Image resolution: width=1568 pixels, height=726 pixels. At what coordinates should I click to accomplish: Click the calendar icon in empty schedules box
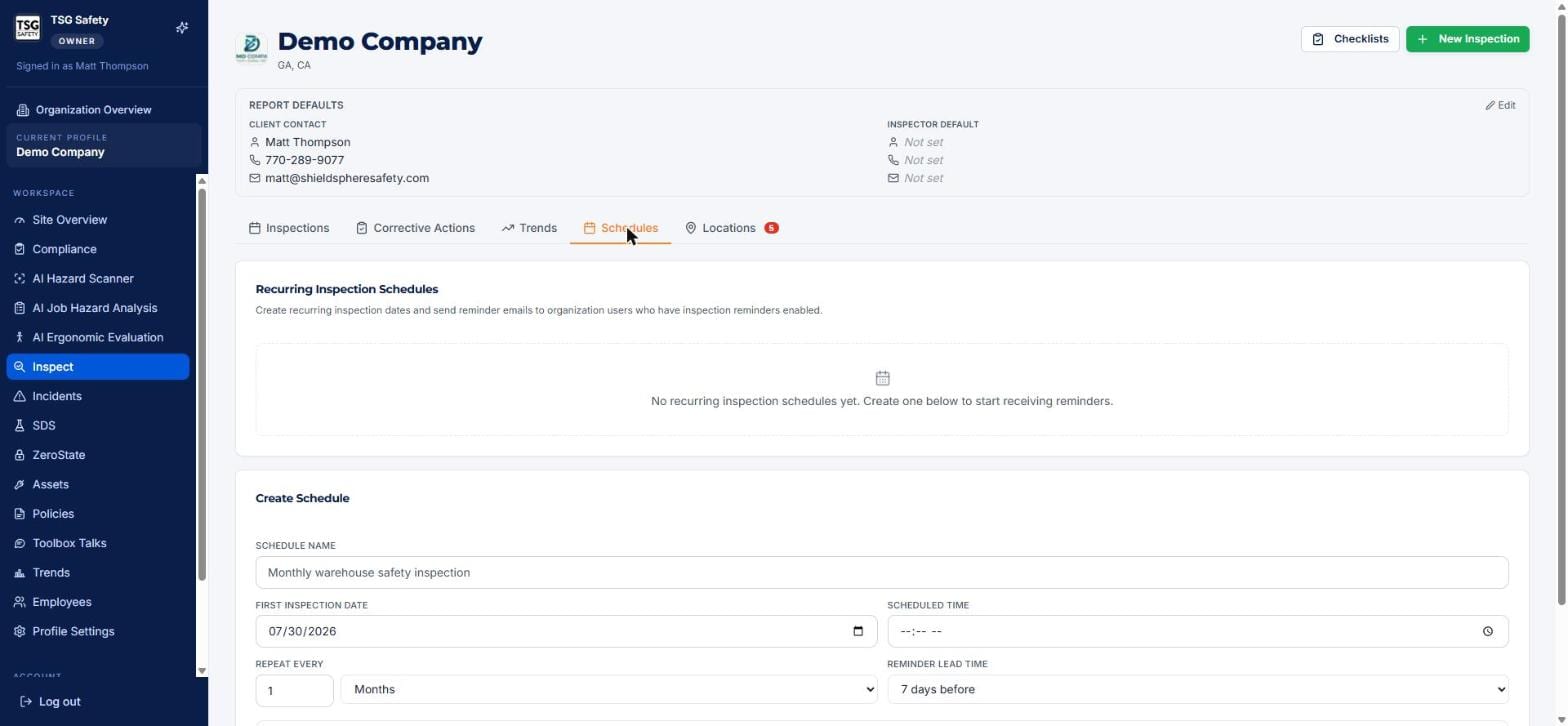coord(882,378)
